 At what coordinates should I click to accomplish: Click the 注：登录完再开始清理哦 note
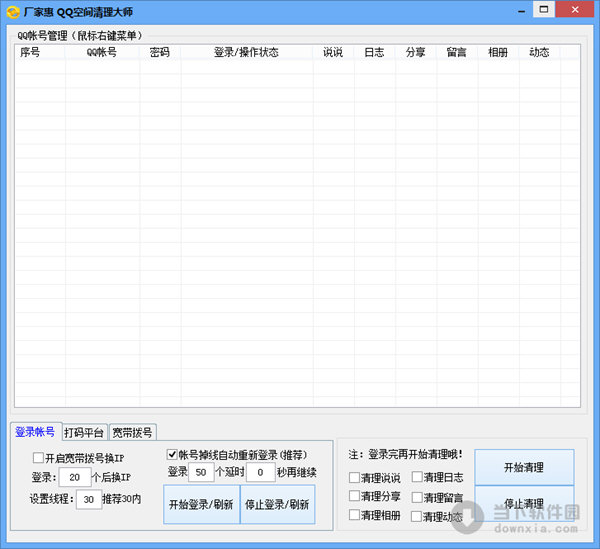click(x=406, y=455)
